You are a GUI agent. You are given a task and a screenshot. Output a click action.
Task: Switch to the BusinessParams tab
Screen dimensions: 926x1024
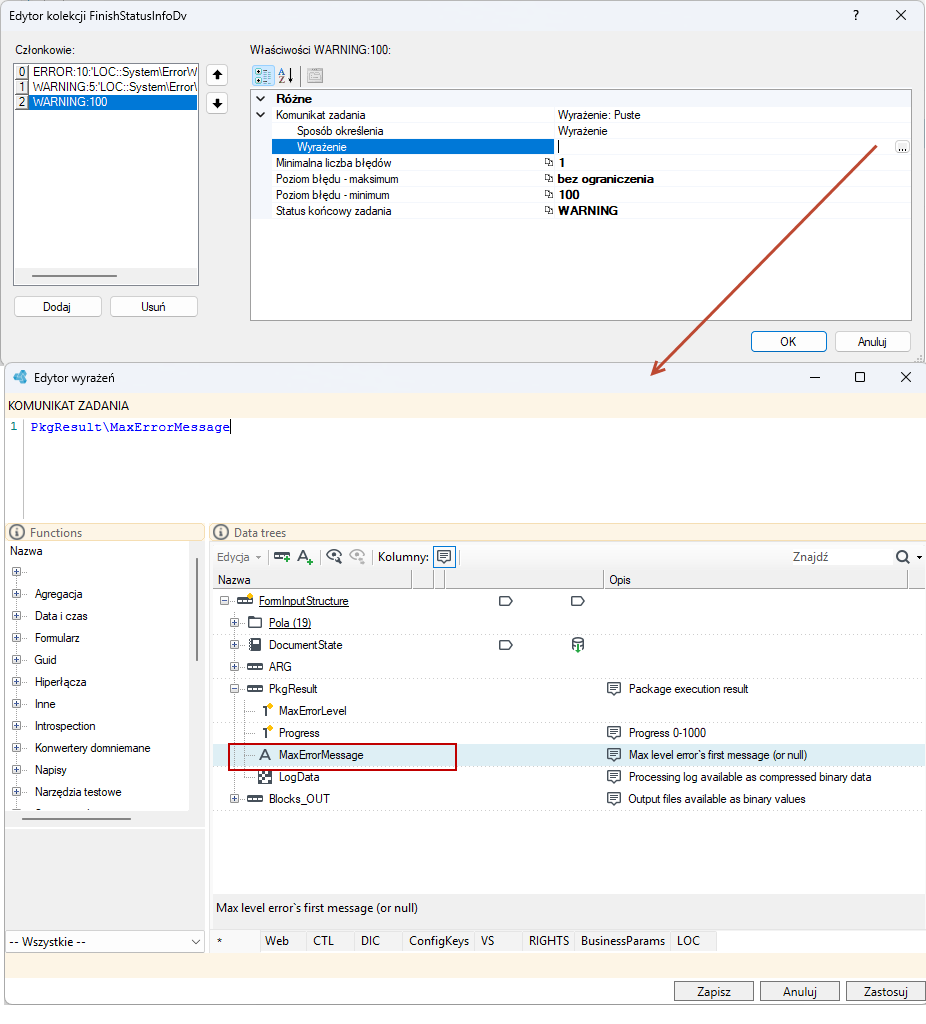click(623, 941)
